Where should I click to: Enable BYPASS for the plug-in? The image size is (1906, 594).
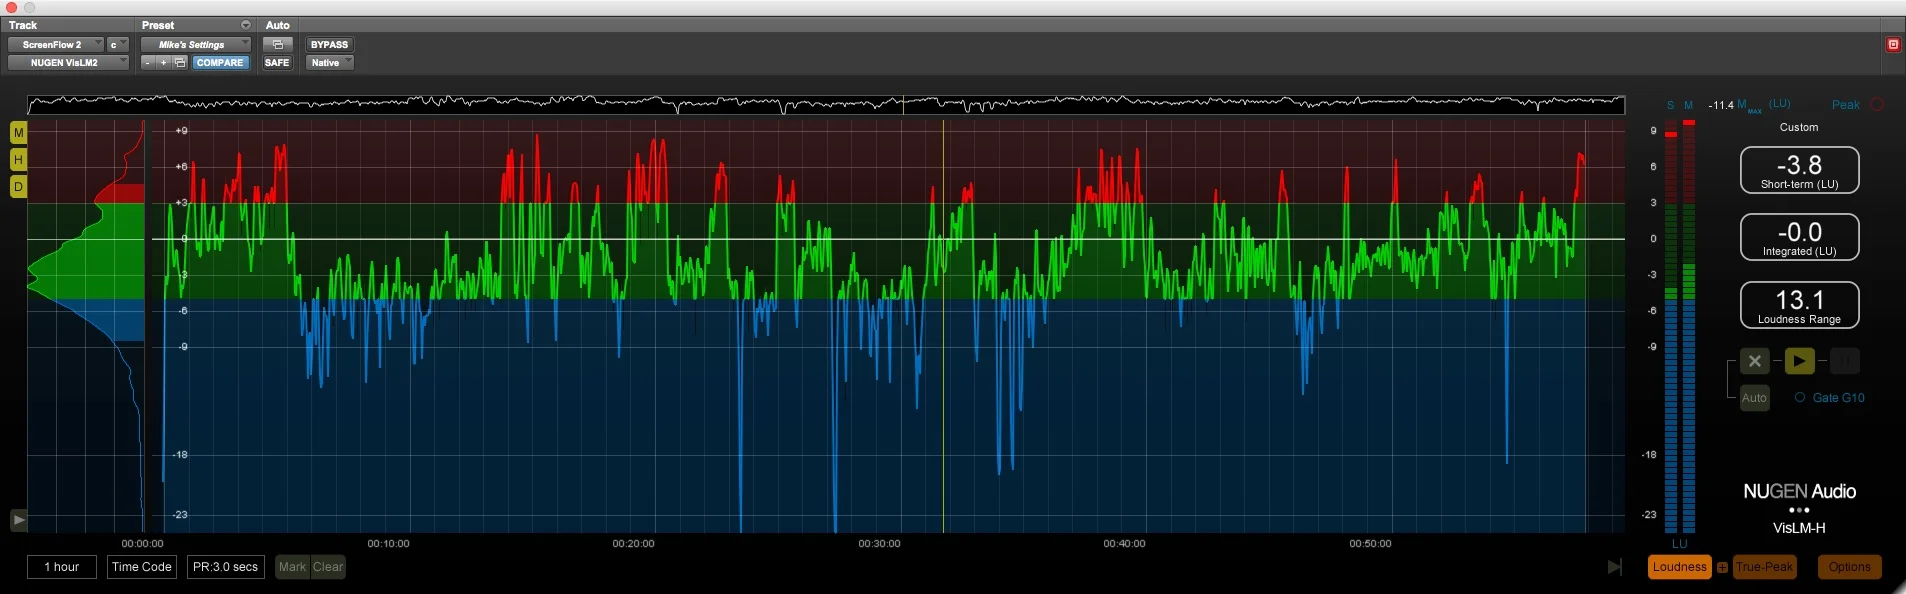(329, 44)
